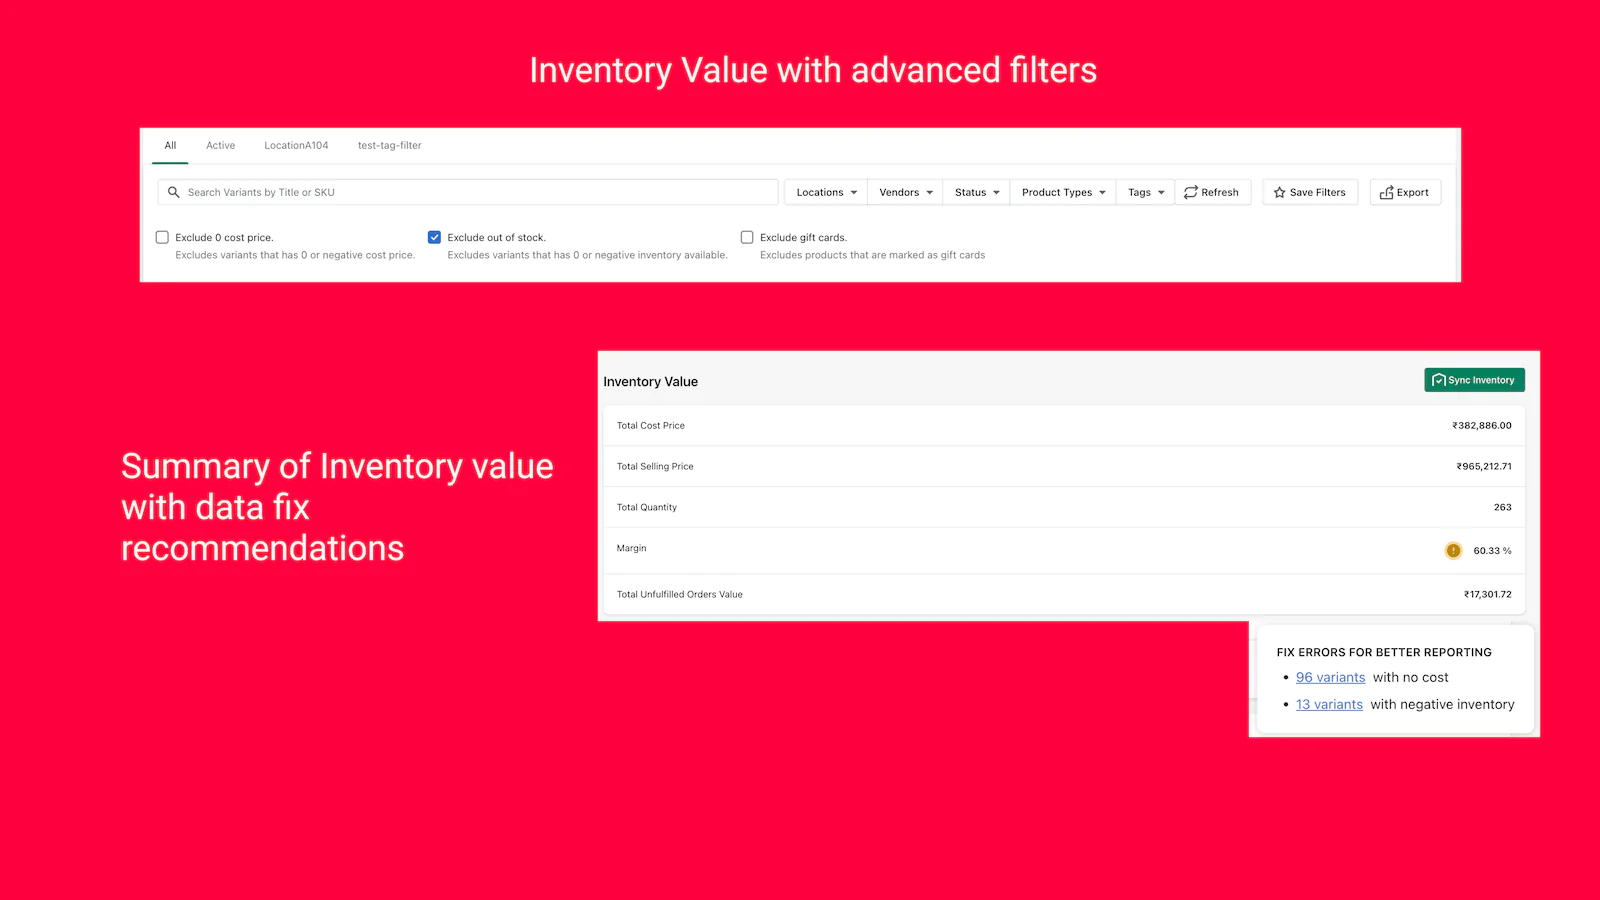1600x900 pixels.
Task: Switch to the Active tab
Action: (220, 145)
